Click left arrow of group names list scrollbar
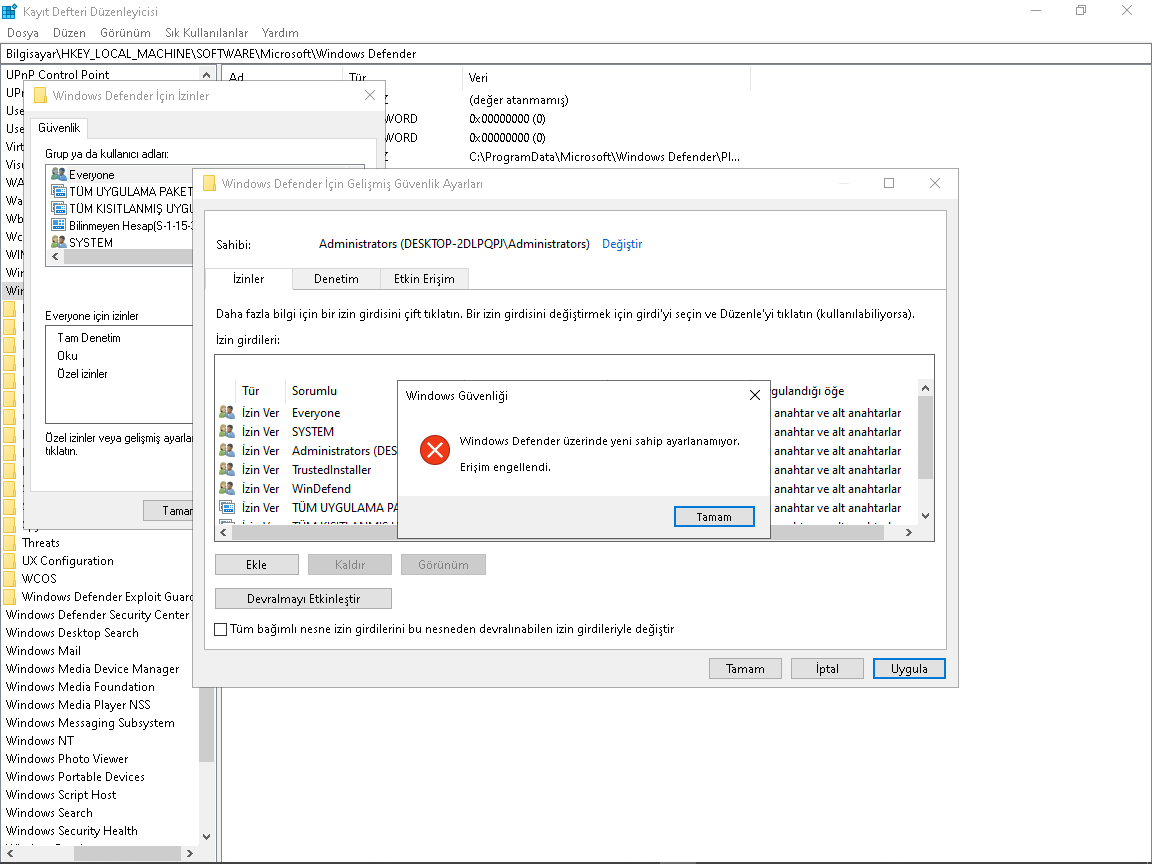The height and width of the screenshot is (864, 1152). [55, 256]
